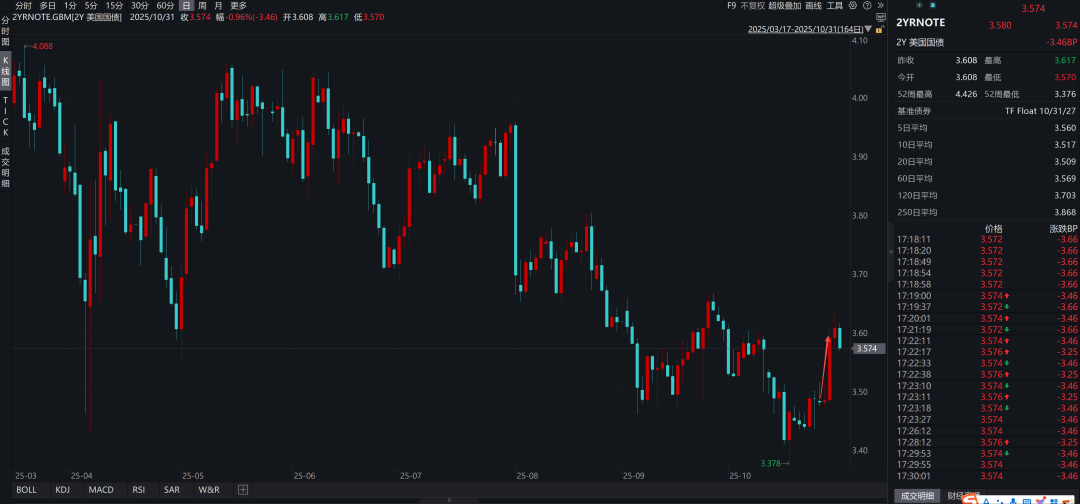Viewport: 1080px width, 504px height.
Task: Switch chart to 周 weekly period
Action: pyautogui.click(x=203, y=5)
